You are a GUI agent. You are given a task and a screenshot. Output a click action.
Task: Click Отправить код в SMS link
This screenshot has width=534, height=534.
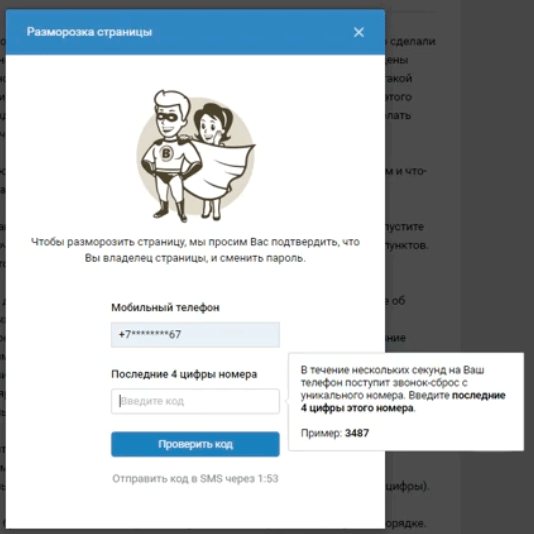click(195, 478)
